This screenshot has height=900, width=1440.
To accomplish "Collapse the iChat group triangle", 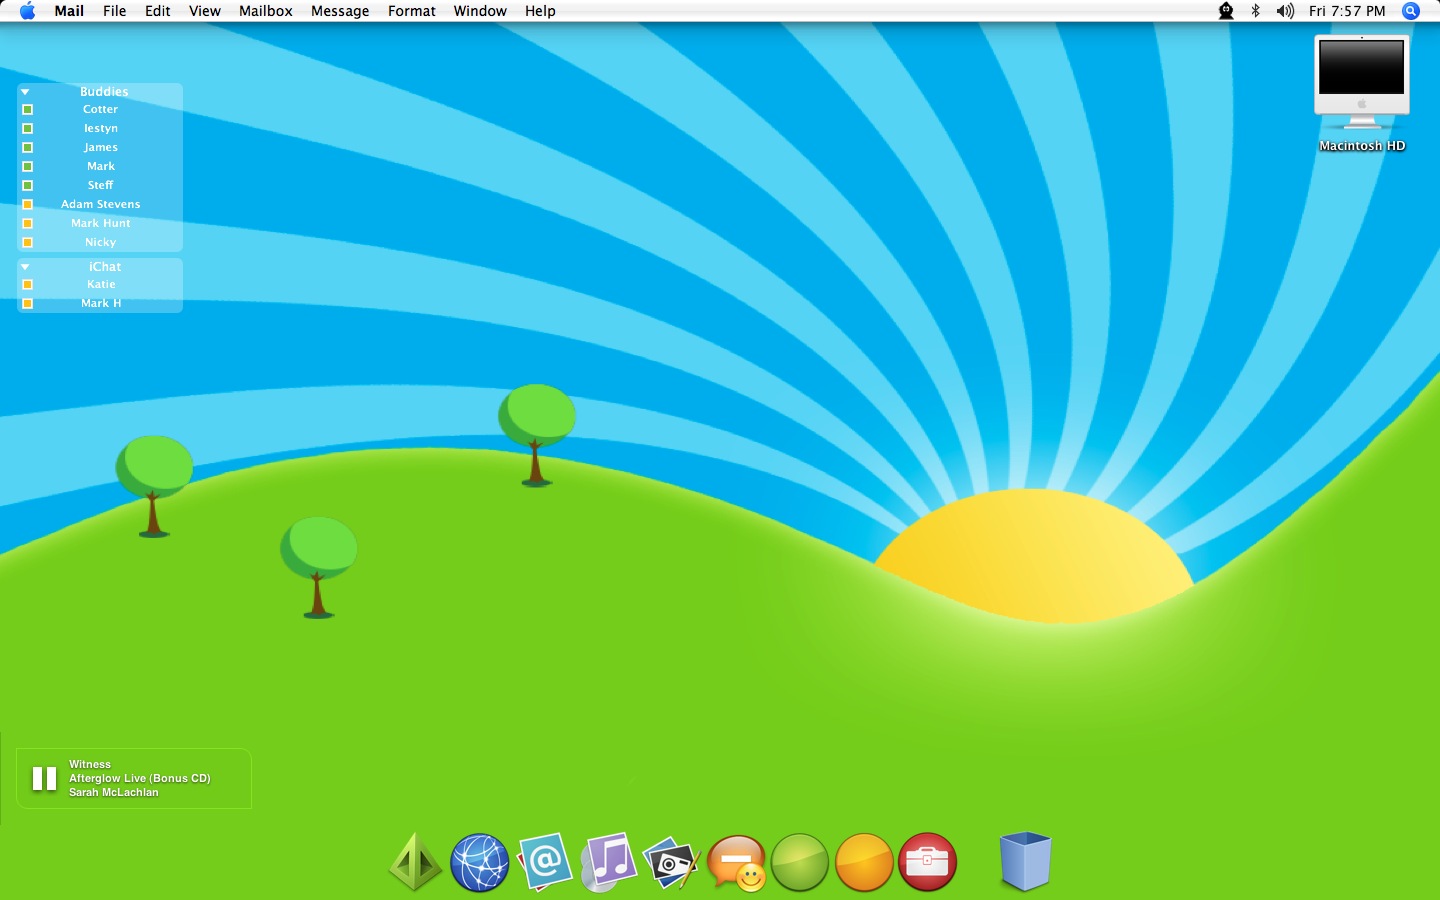I will point(26,266).
